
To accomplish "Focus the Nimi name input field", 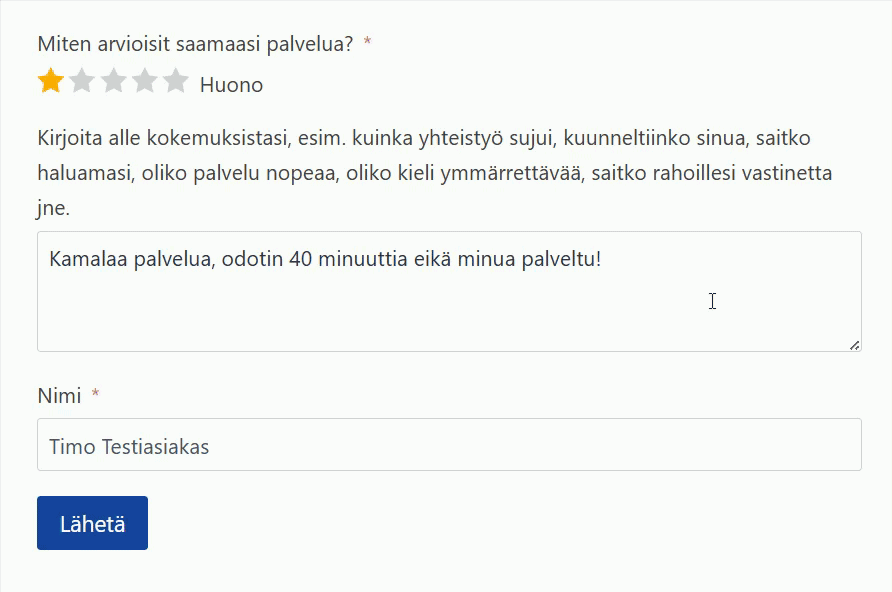I will [x=500, y=445].
